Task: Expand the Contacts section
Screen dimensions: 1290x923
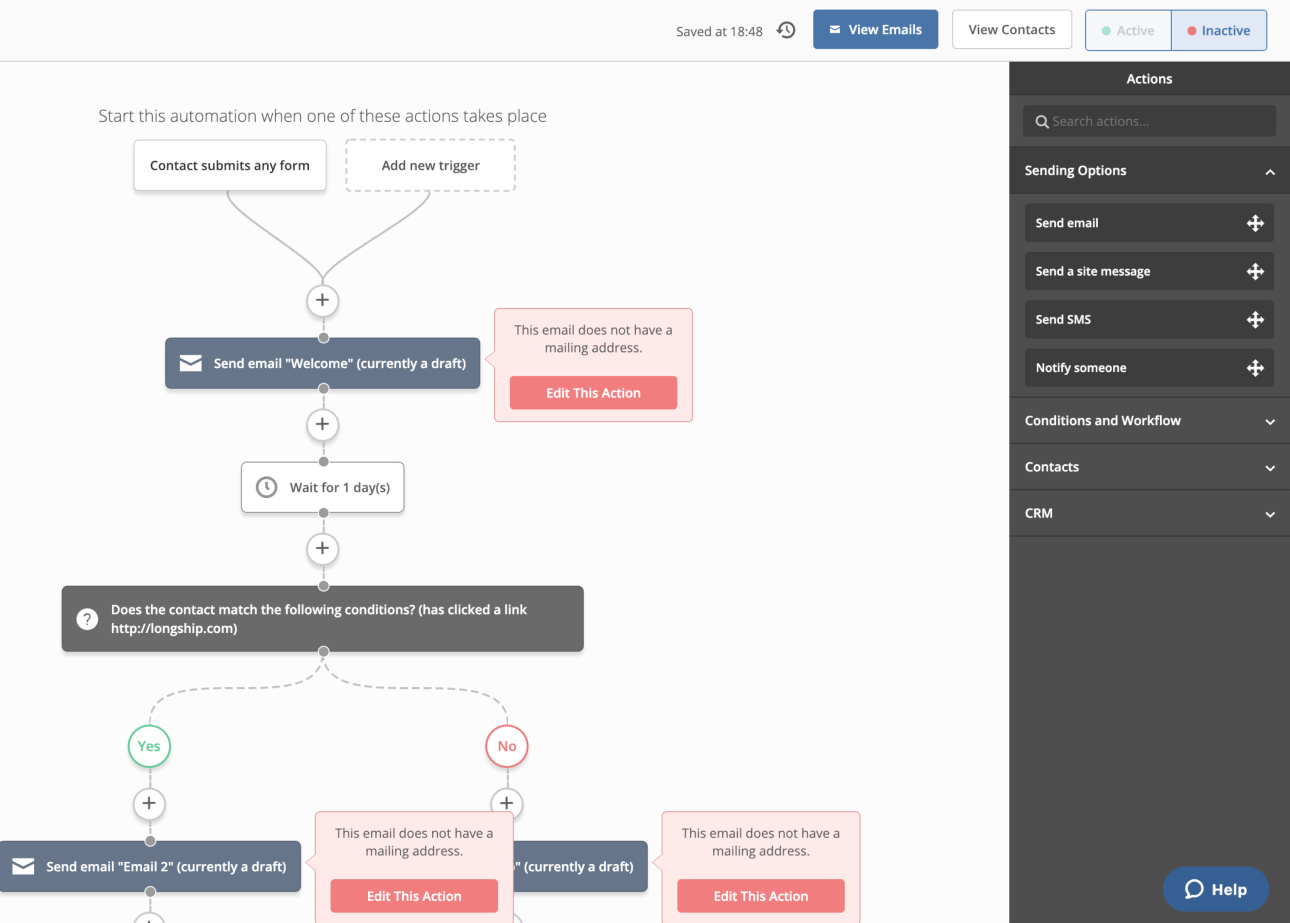Action: 1149,467
